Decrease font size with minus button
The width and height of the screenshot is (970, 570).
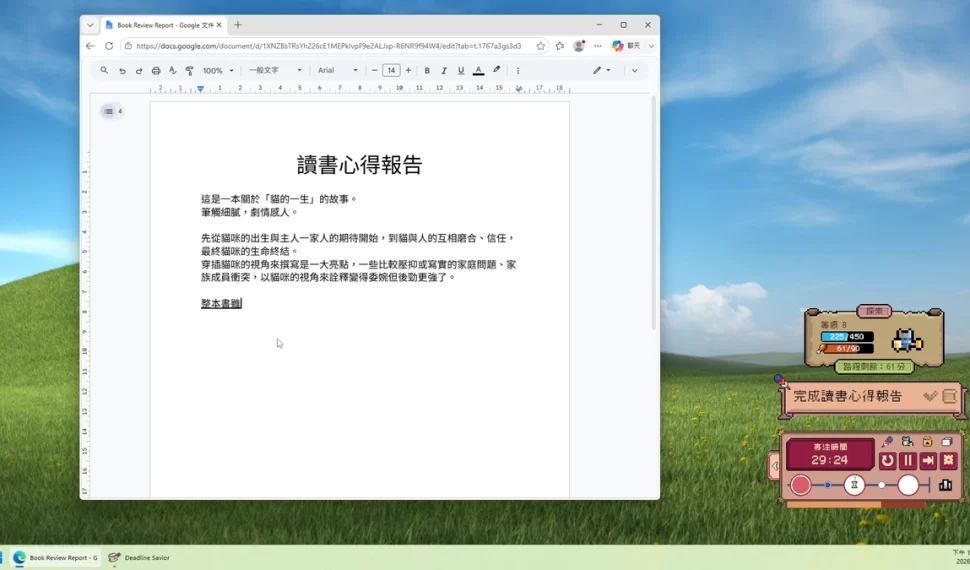click(x=374, y=71)
